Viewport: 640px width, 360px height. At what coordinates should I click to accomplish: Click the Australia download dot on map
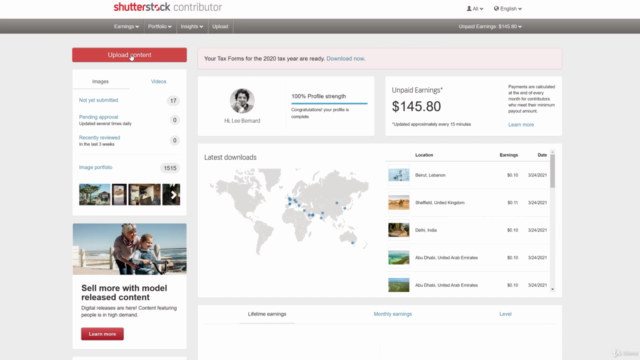(353, 243)
